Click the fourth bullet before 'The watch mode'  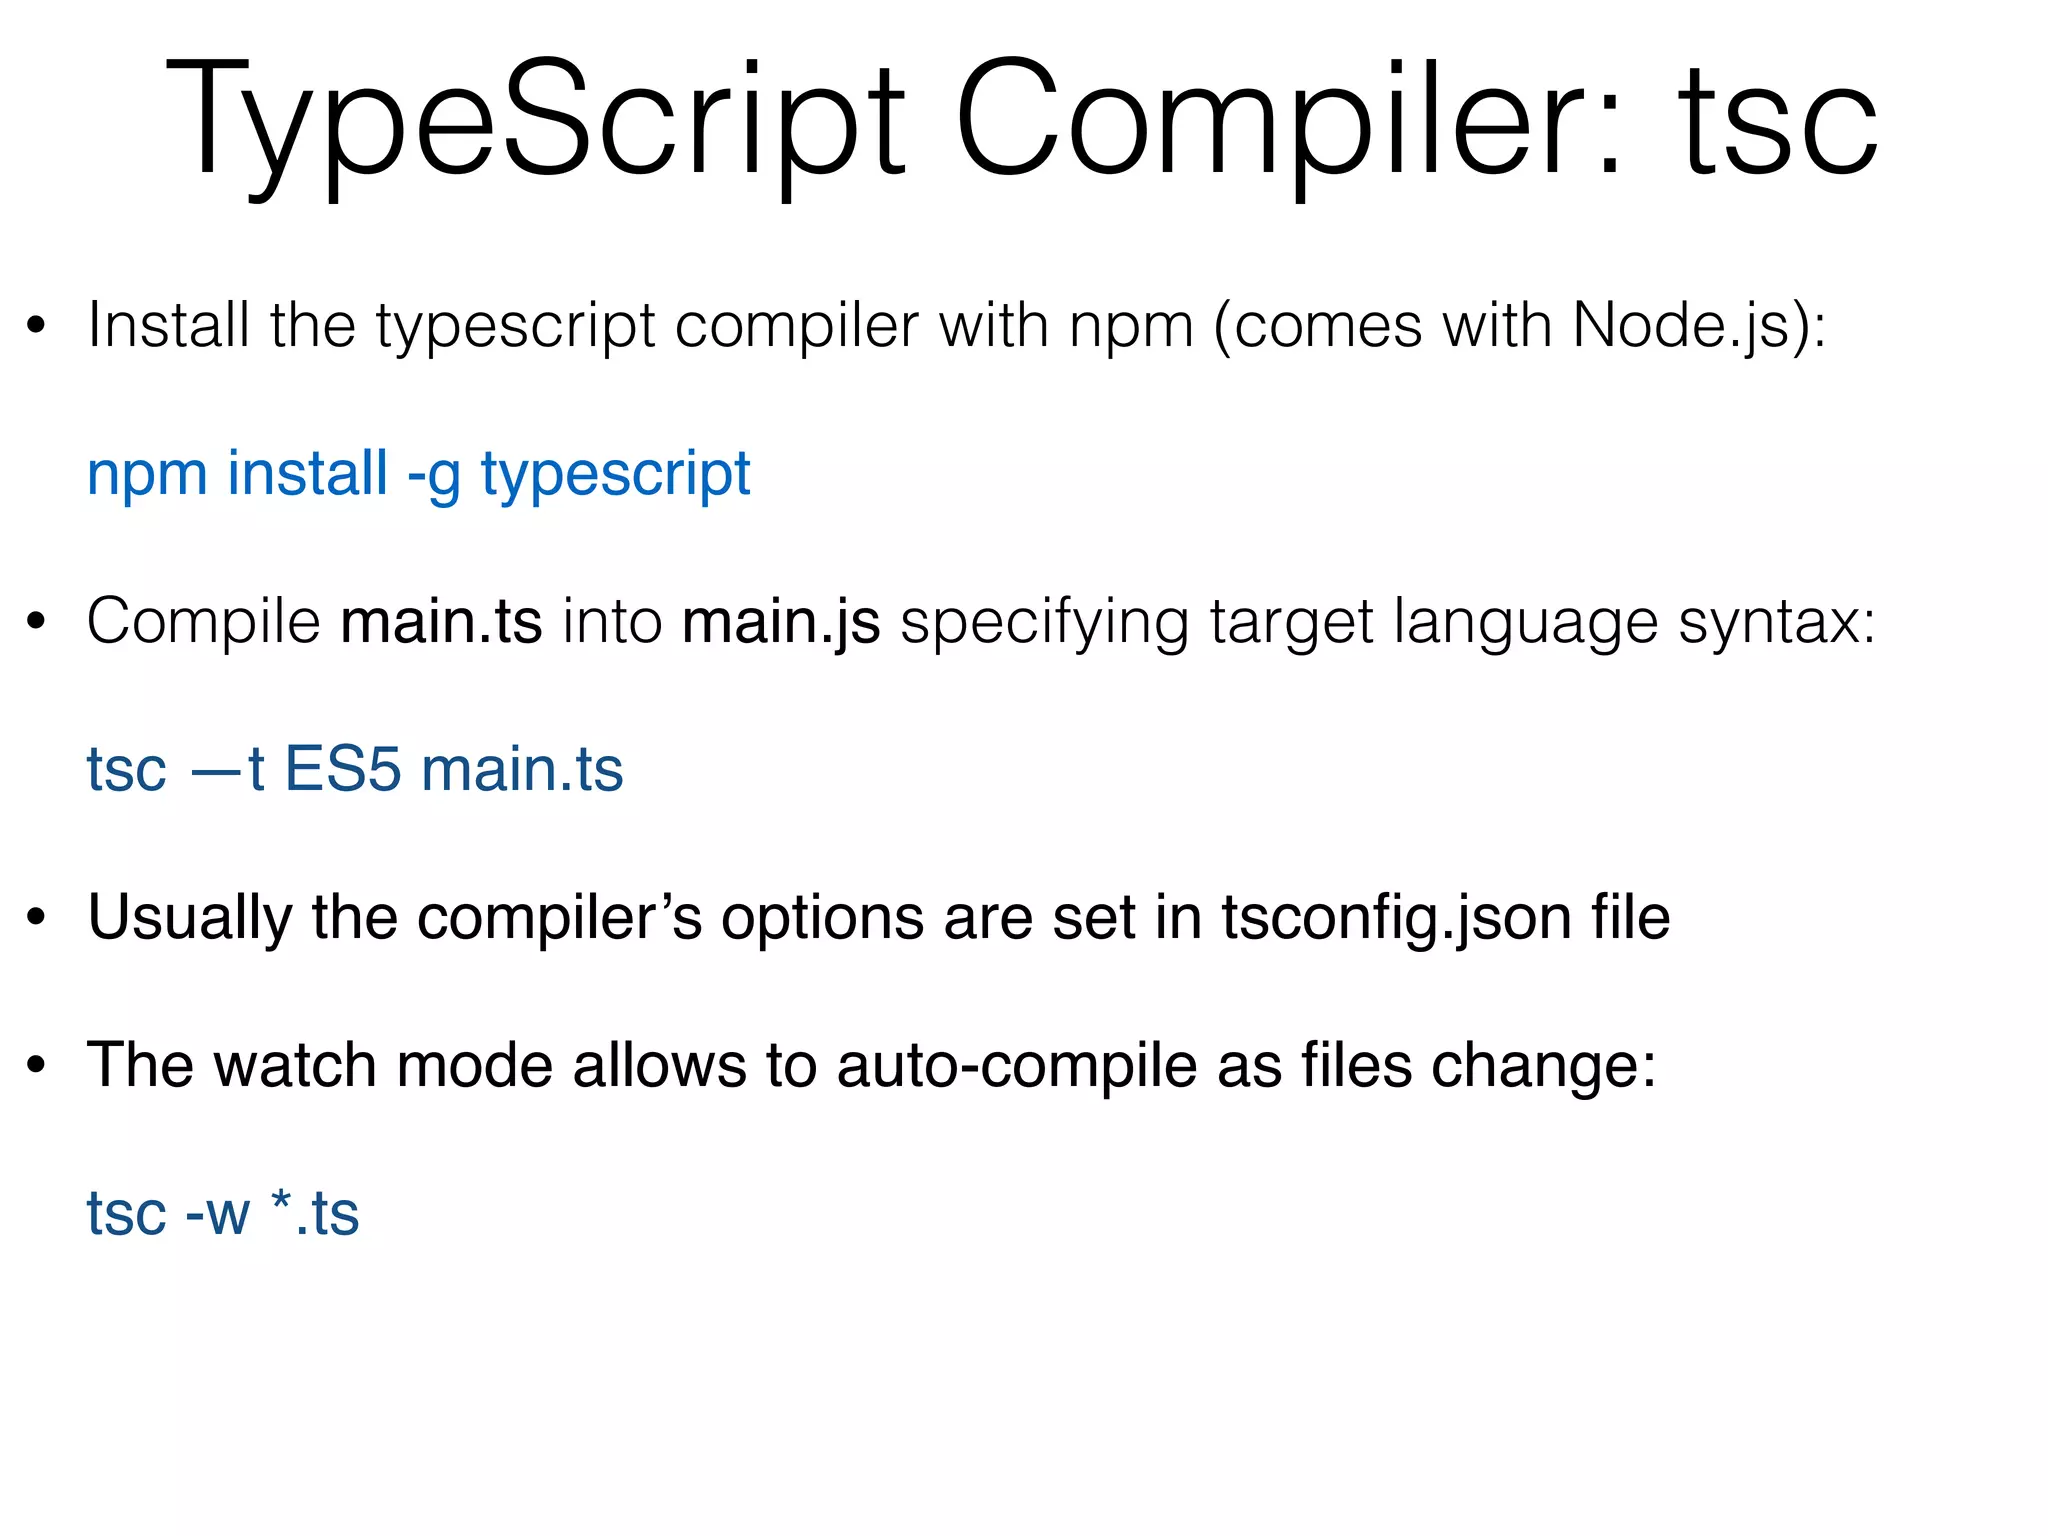pyautogui.click(x=37, y=1066)
